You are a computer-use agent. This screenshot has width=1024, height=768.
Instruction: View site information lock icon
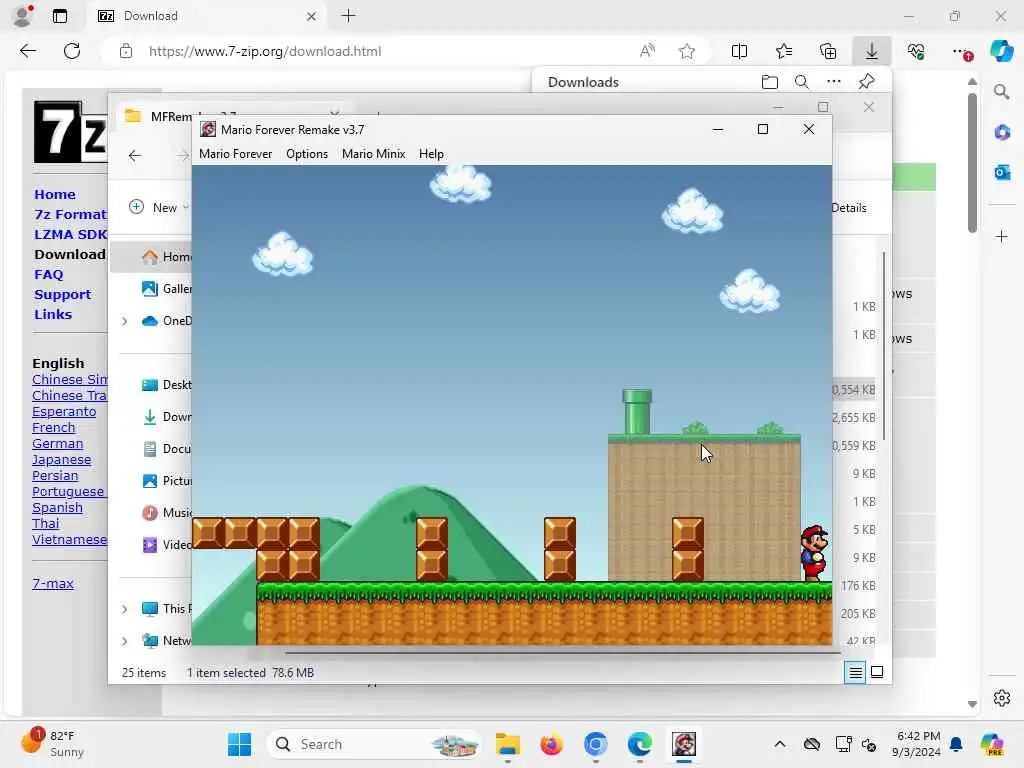coord(126,51)
